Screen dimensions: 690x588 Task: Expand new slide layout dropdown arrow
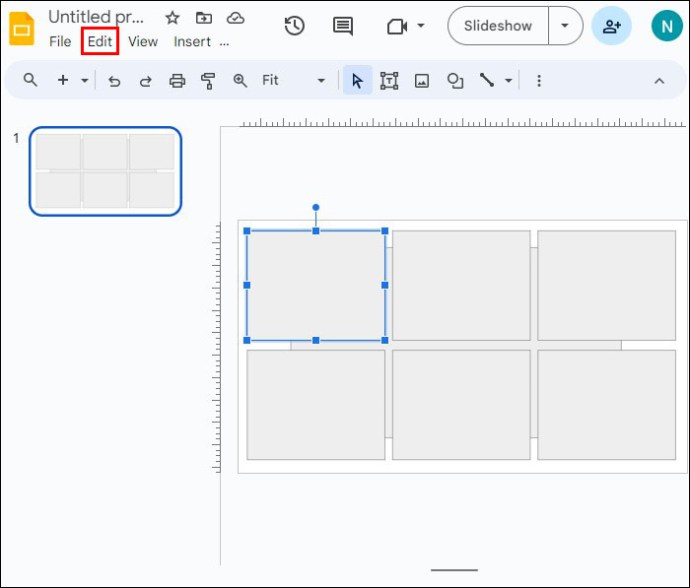(84, 81)
